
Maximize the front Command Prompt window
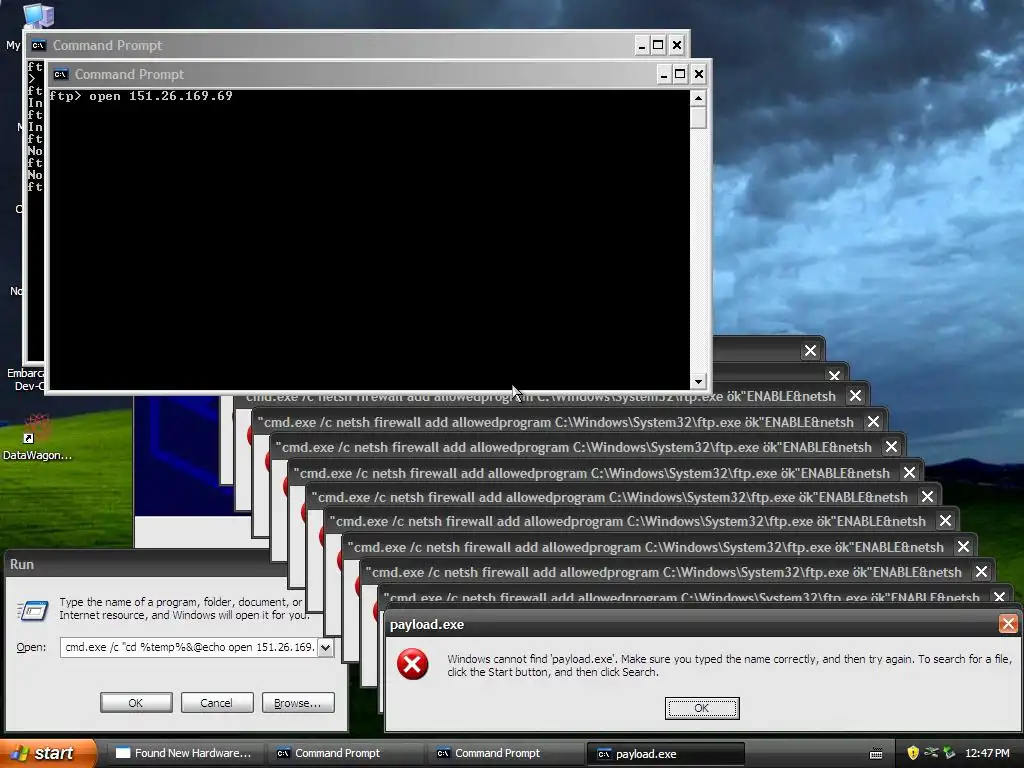click(x=680, y=74)
